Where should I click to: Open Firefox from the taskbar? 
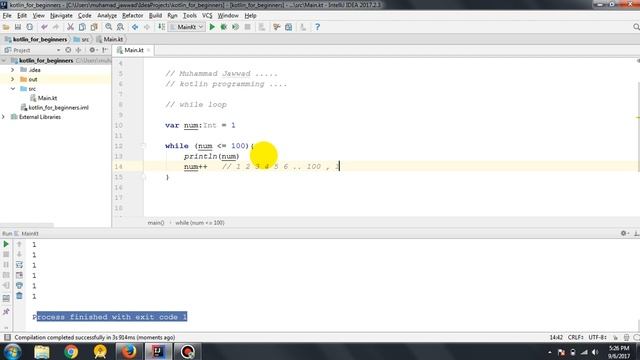[129, 351]
